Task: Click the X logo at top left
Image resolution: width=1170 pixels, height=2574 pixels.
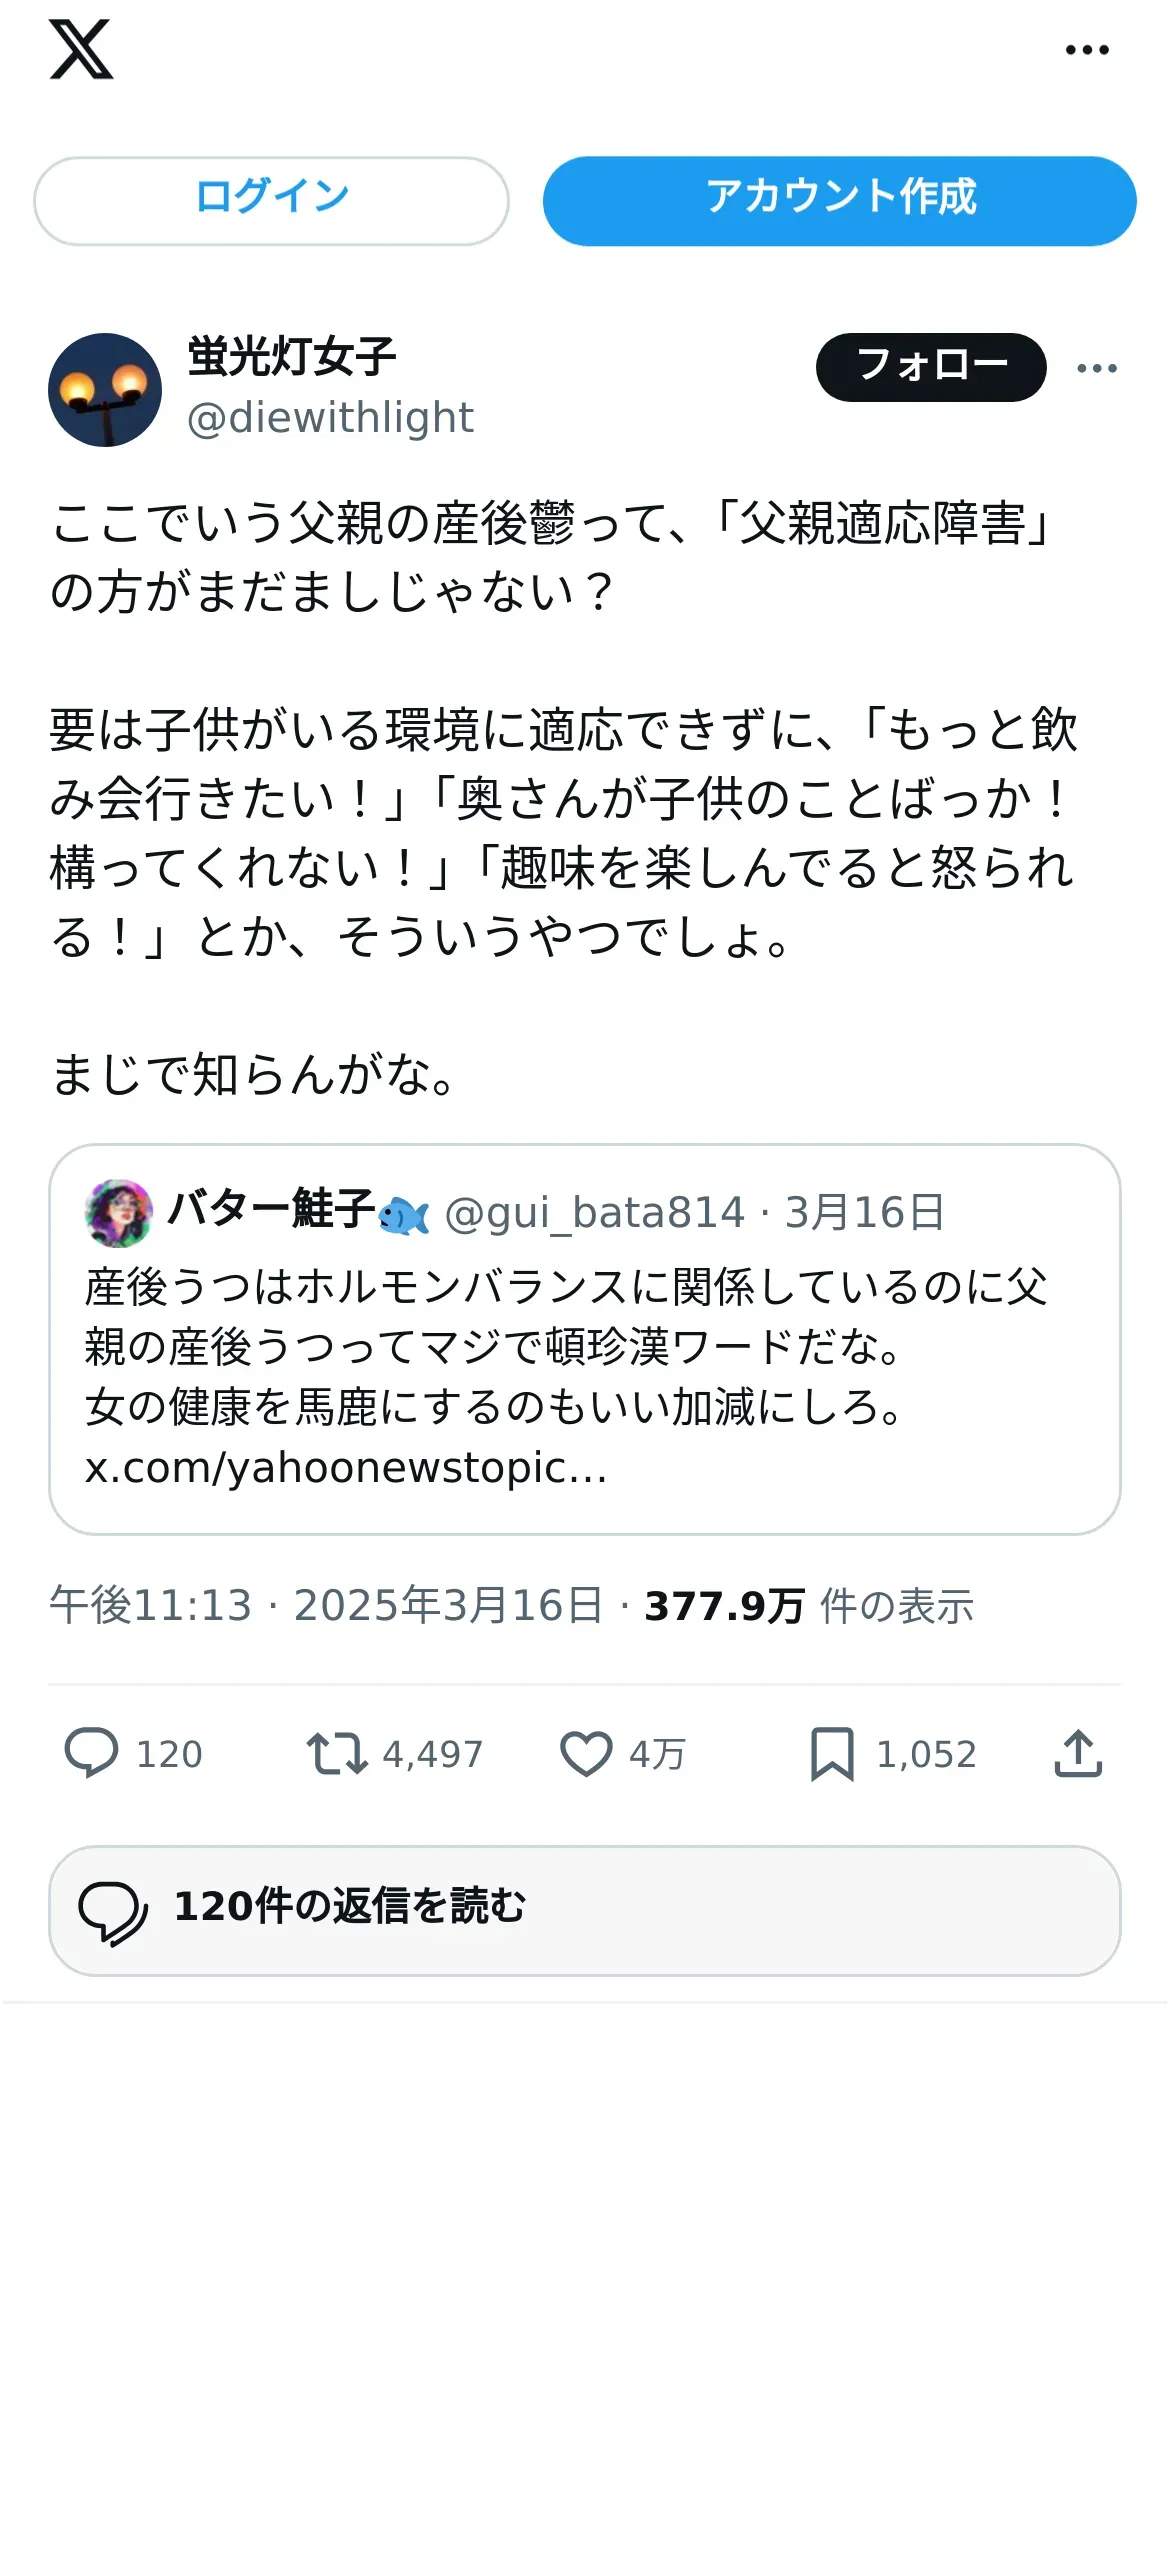Action: coord(81,49)
